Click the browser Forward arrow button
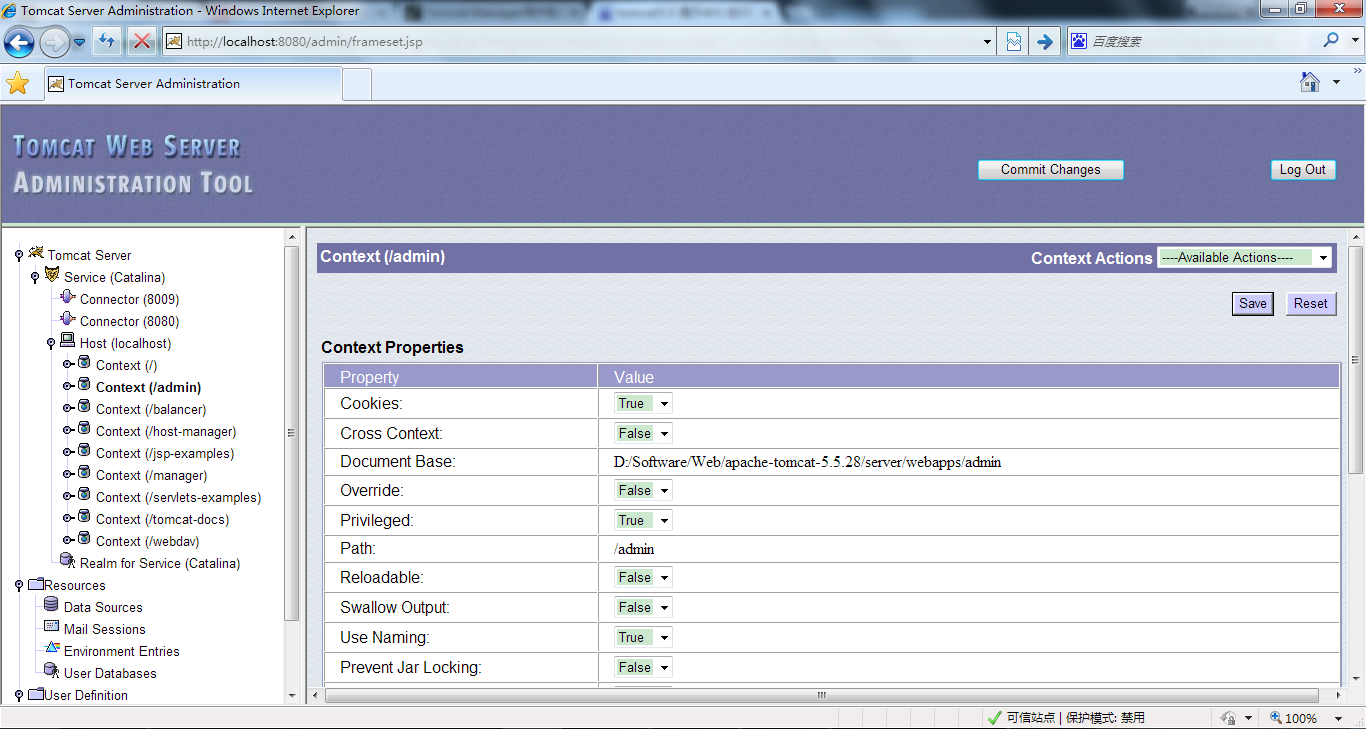 [54, 42]
